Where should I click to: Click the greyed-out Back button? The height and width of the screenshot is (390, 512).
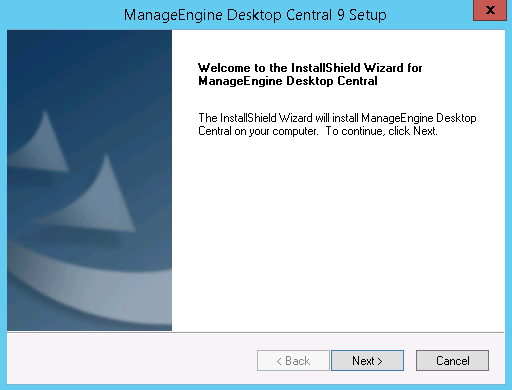(293, 360)
